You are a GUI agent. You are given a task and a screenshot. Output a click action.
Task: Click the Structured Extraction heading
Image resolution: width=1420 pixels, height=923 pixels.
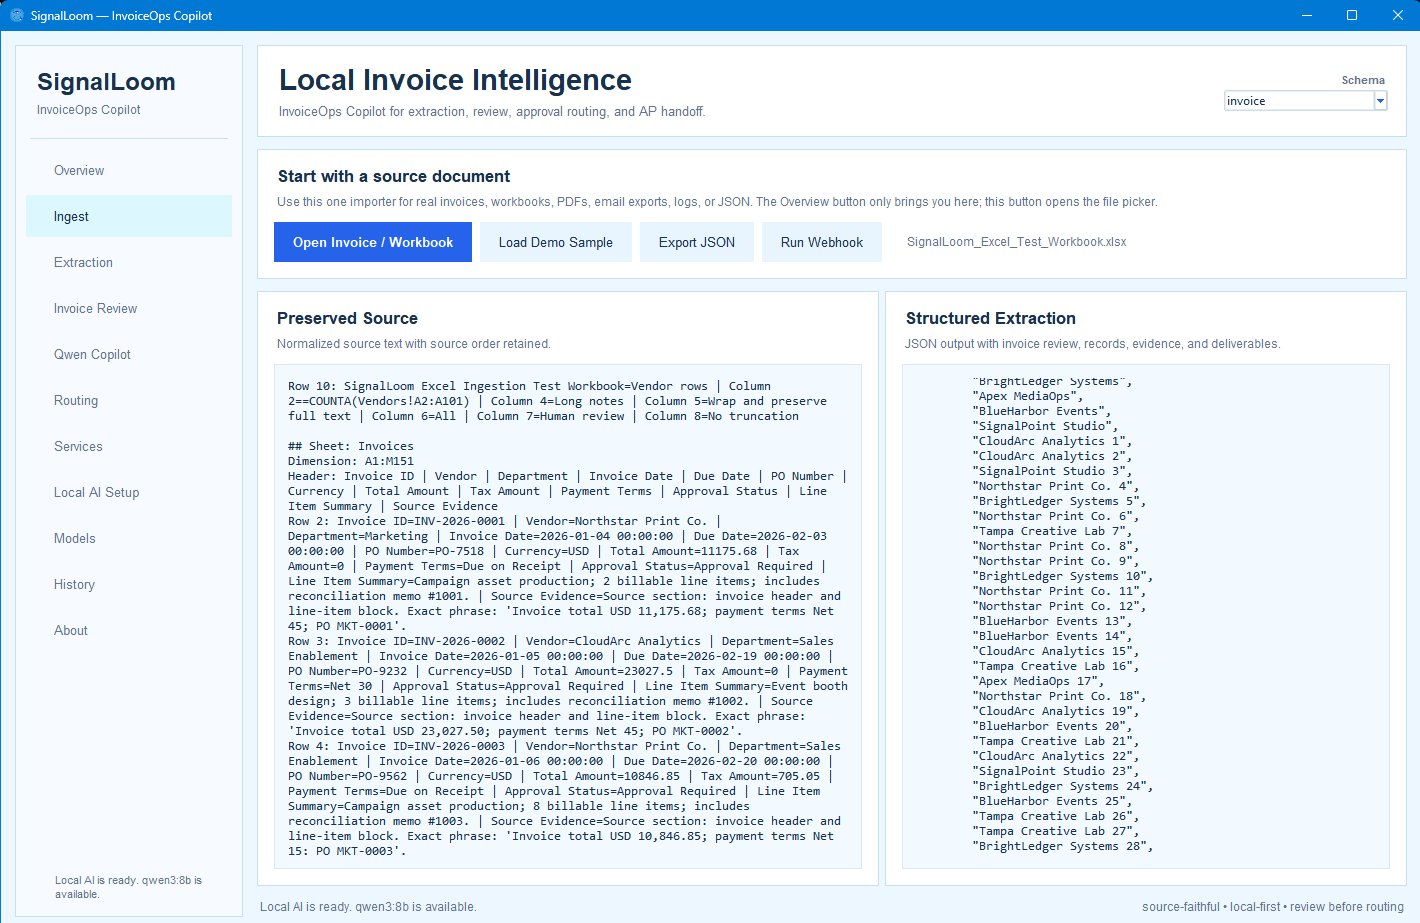(990, 318)
